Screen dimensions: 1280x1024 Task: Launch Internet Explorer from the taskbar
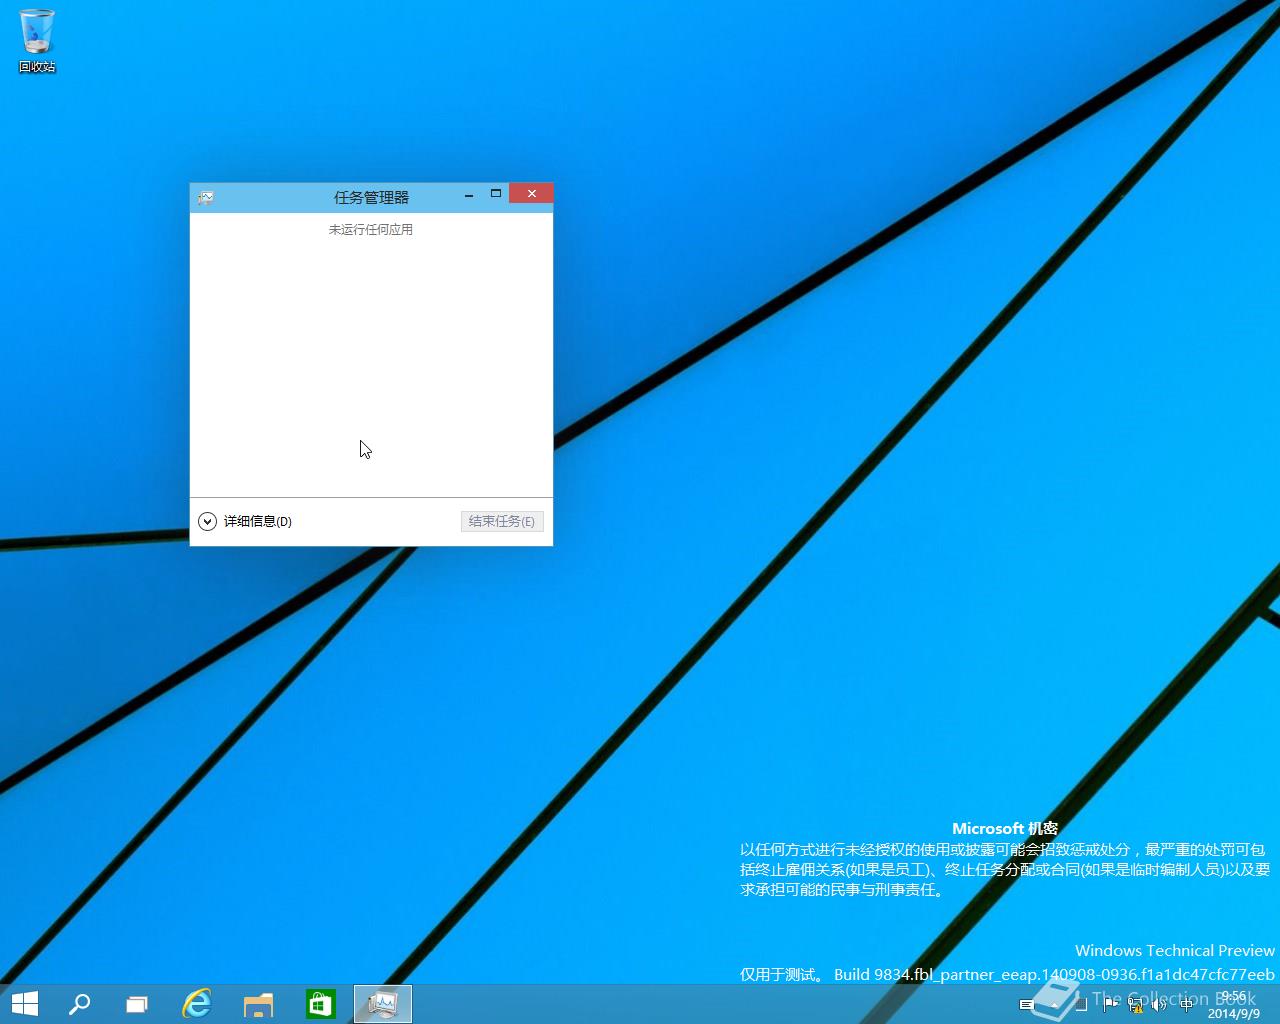pos(197,1004)
